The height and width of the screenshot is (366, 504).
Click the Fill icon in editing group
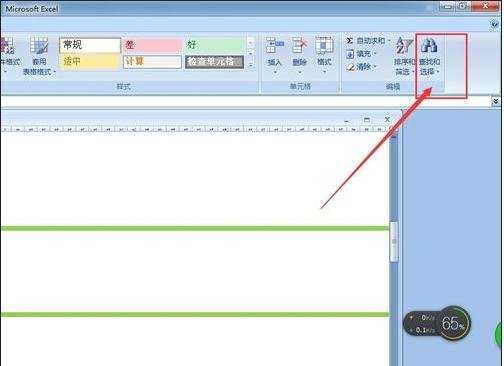click(350, 54)
